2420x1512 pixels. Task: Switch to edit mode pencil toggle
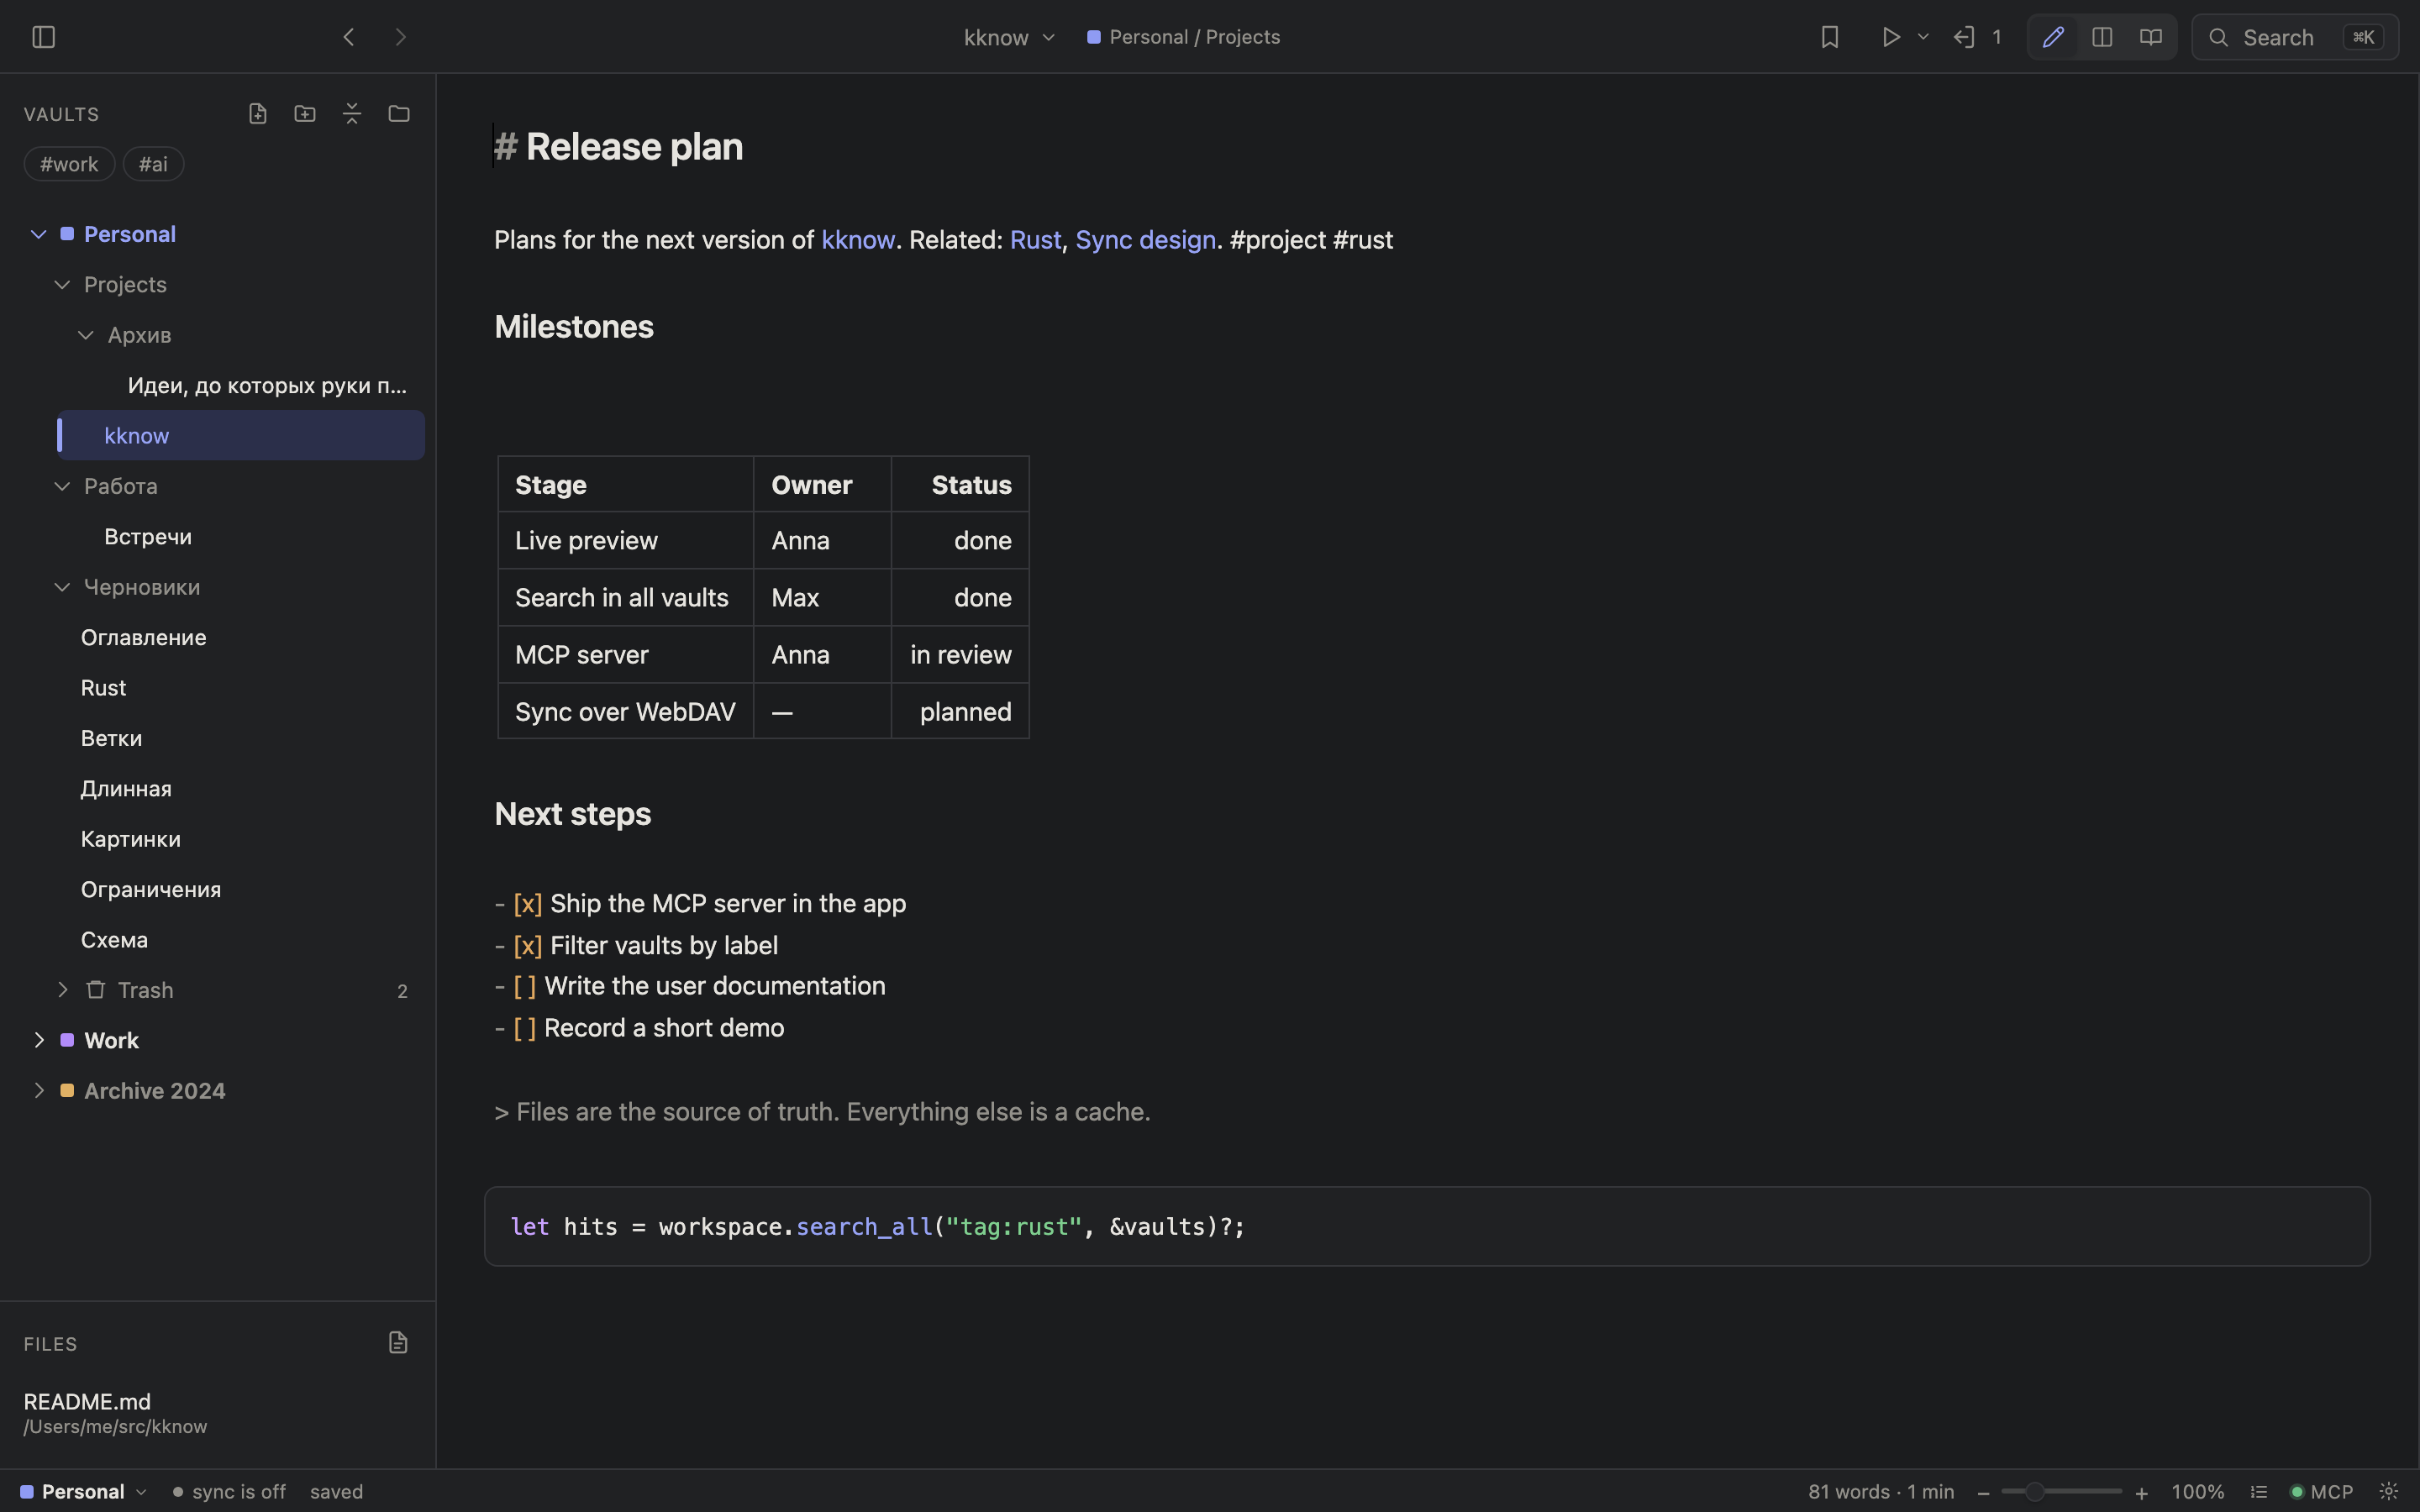point(2053,37)
